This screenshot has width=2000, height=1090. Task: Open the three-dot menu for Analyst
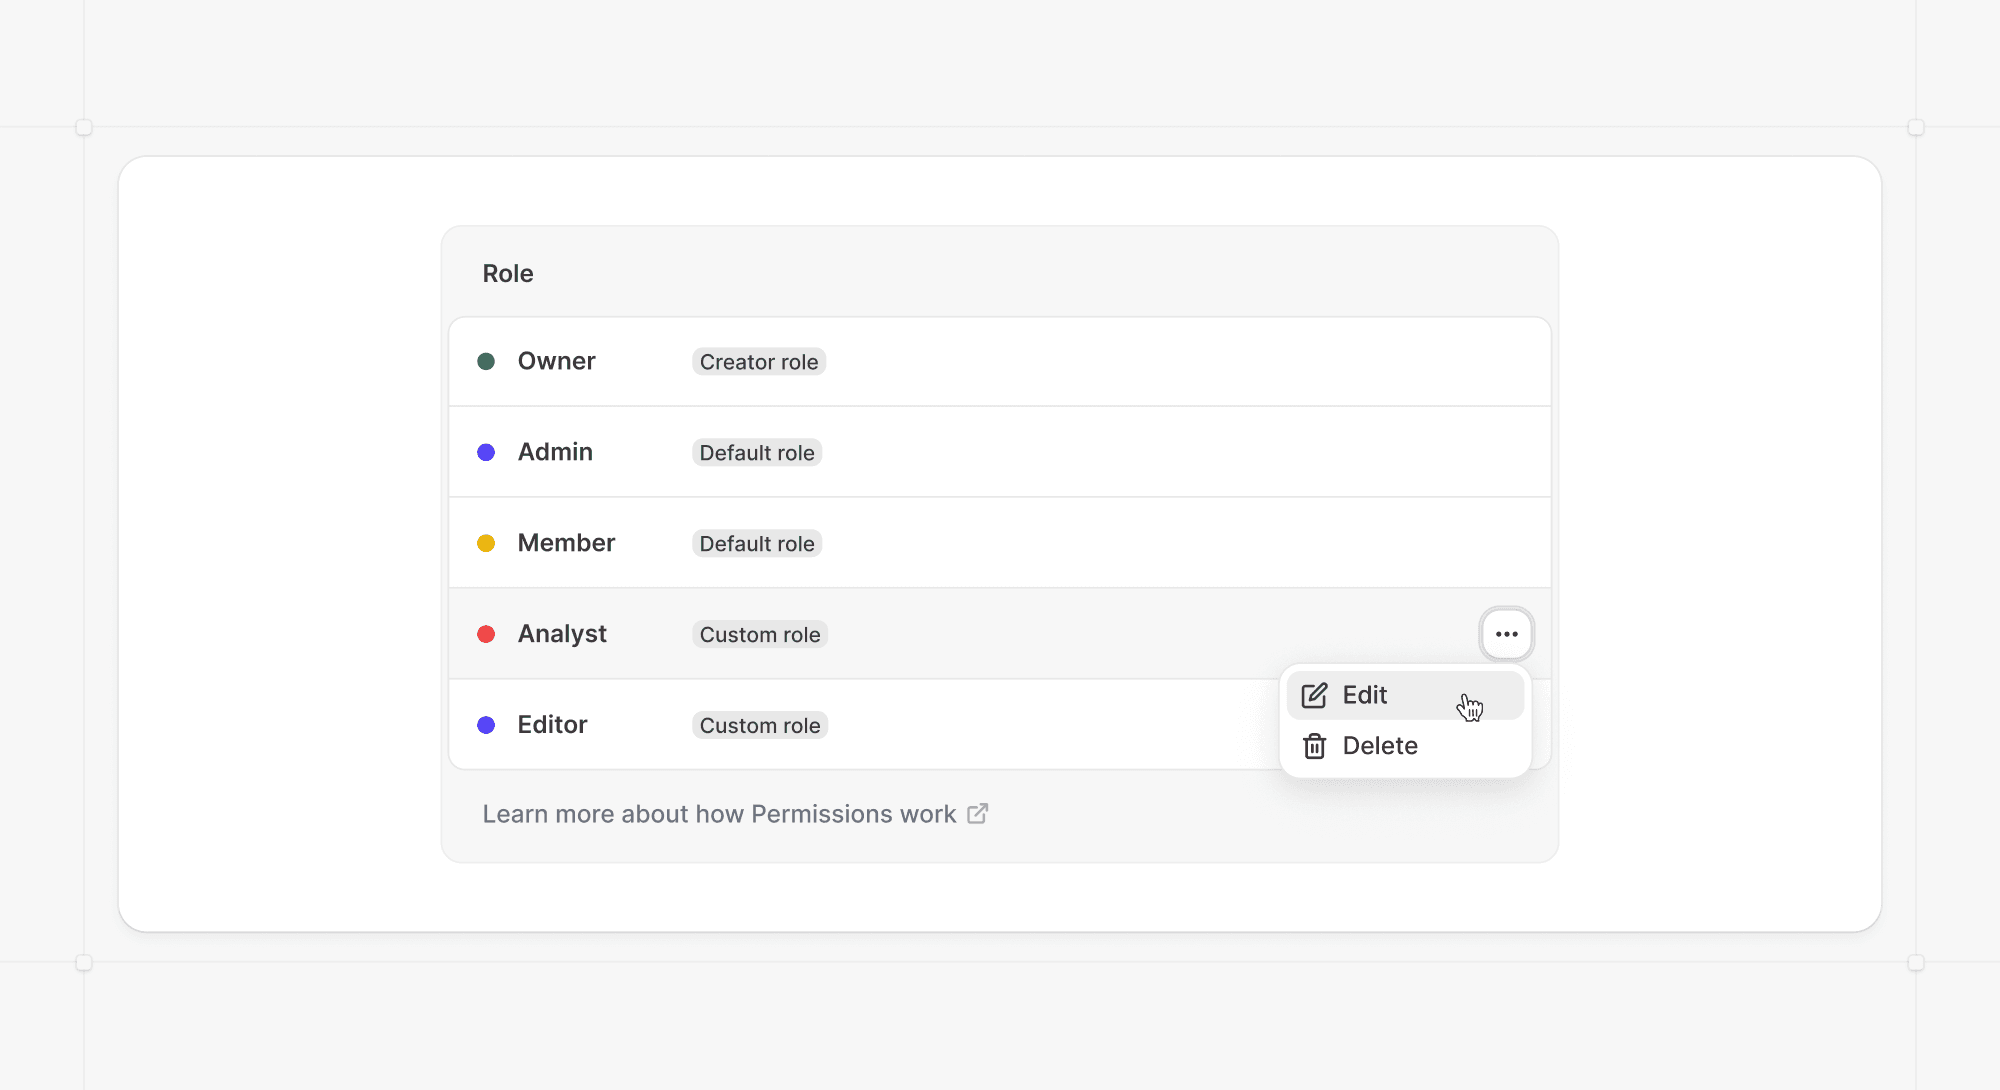click(1506, 634)
